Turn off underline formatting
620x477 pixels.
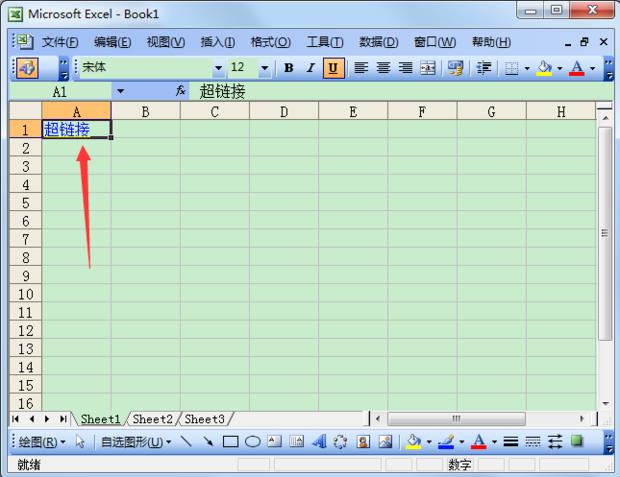point(332,68)
